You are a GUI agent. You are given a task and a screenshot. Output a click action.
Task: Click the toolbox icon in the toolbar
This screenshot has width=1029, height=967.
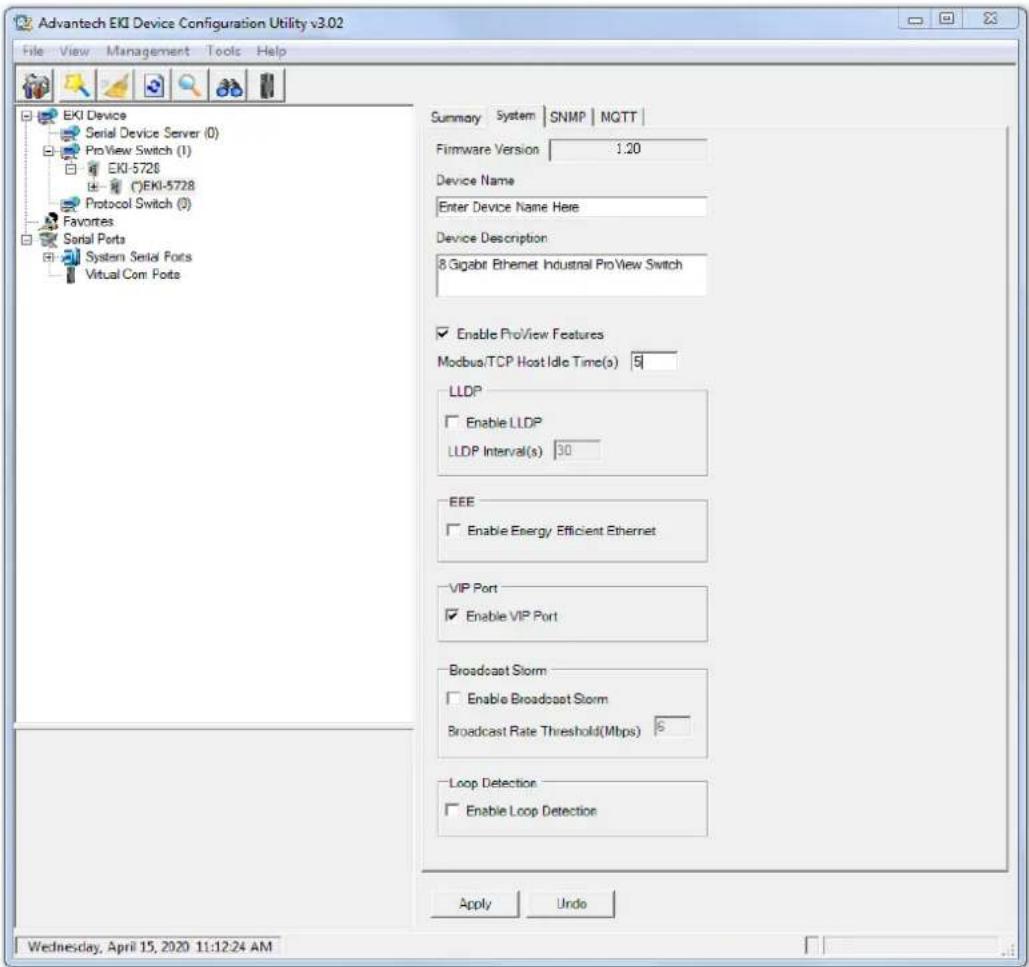36,86
